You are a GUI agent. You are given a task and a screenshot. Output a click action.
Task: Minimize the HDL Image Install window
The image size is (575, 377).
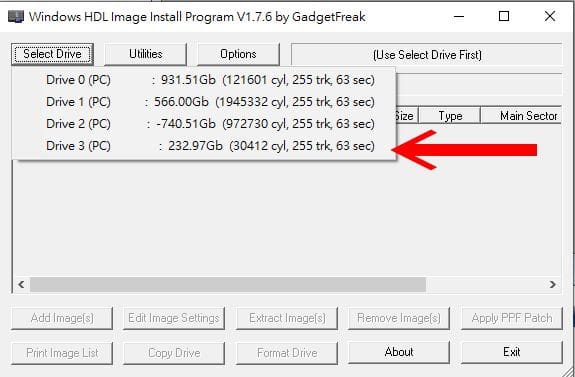tap(459, 17)
